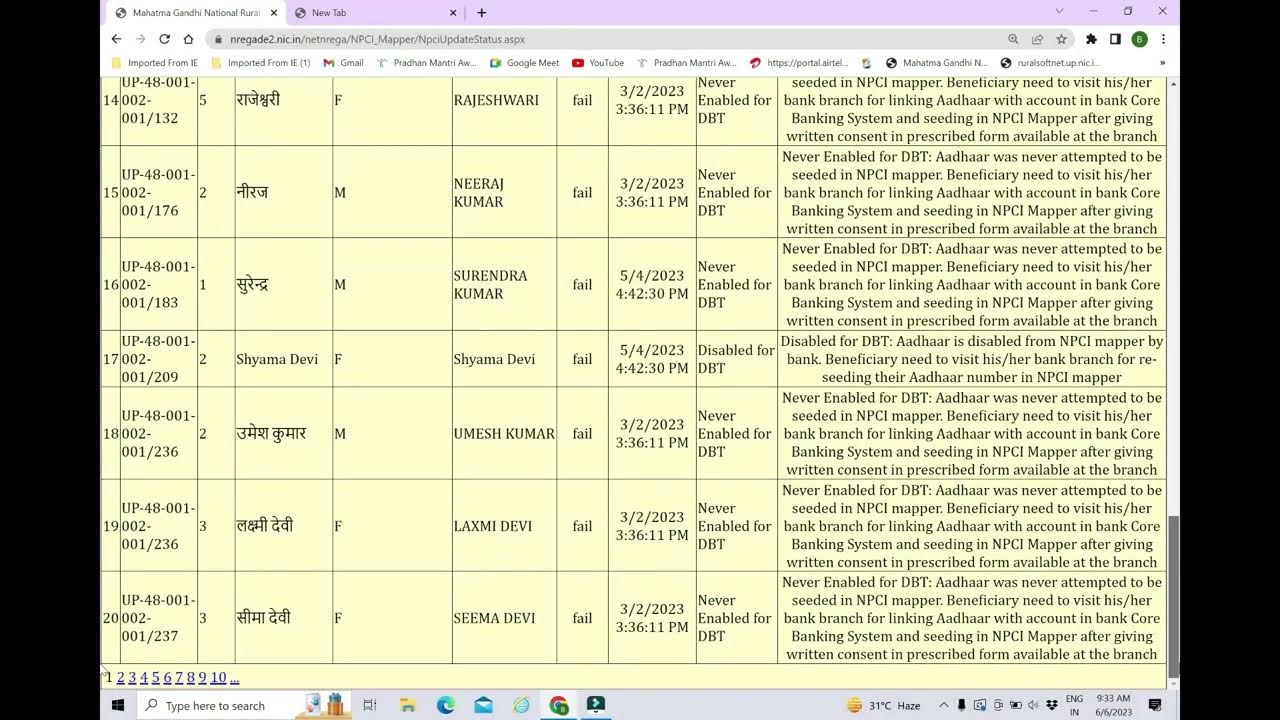This screenshot has width=1280, height=720.
Task: Open the Imported From IE bookmark folder
Action: pyautogui.click(x=155, y=63)
